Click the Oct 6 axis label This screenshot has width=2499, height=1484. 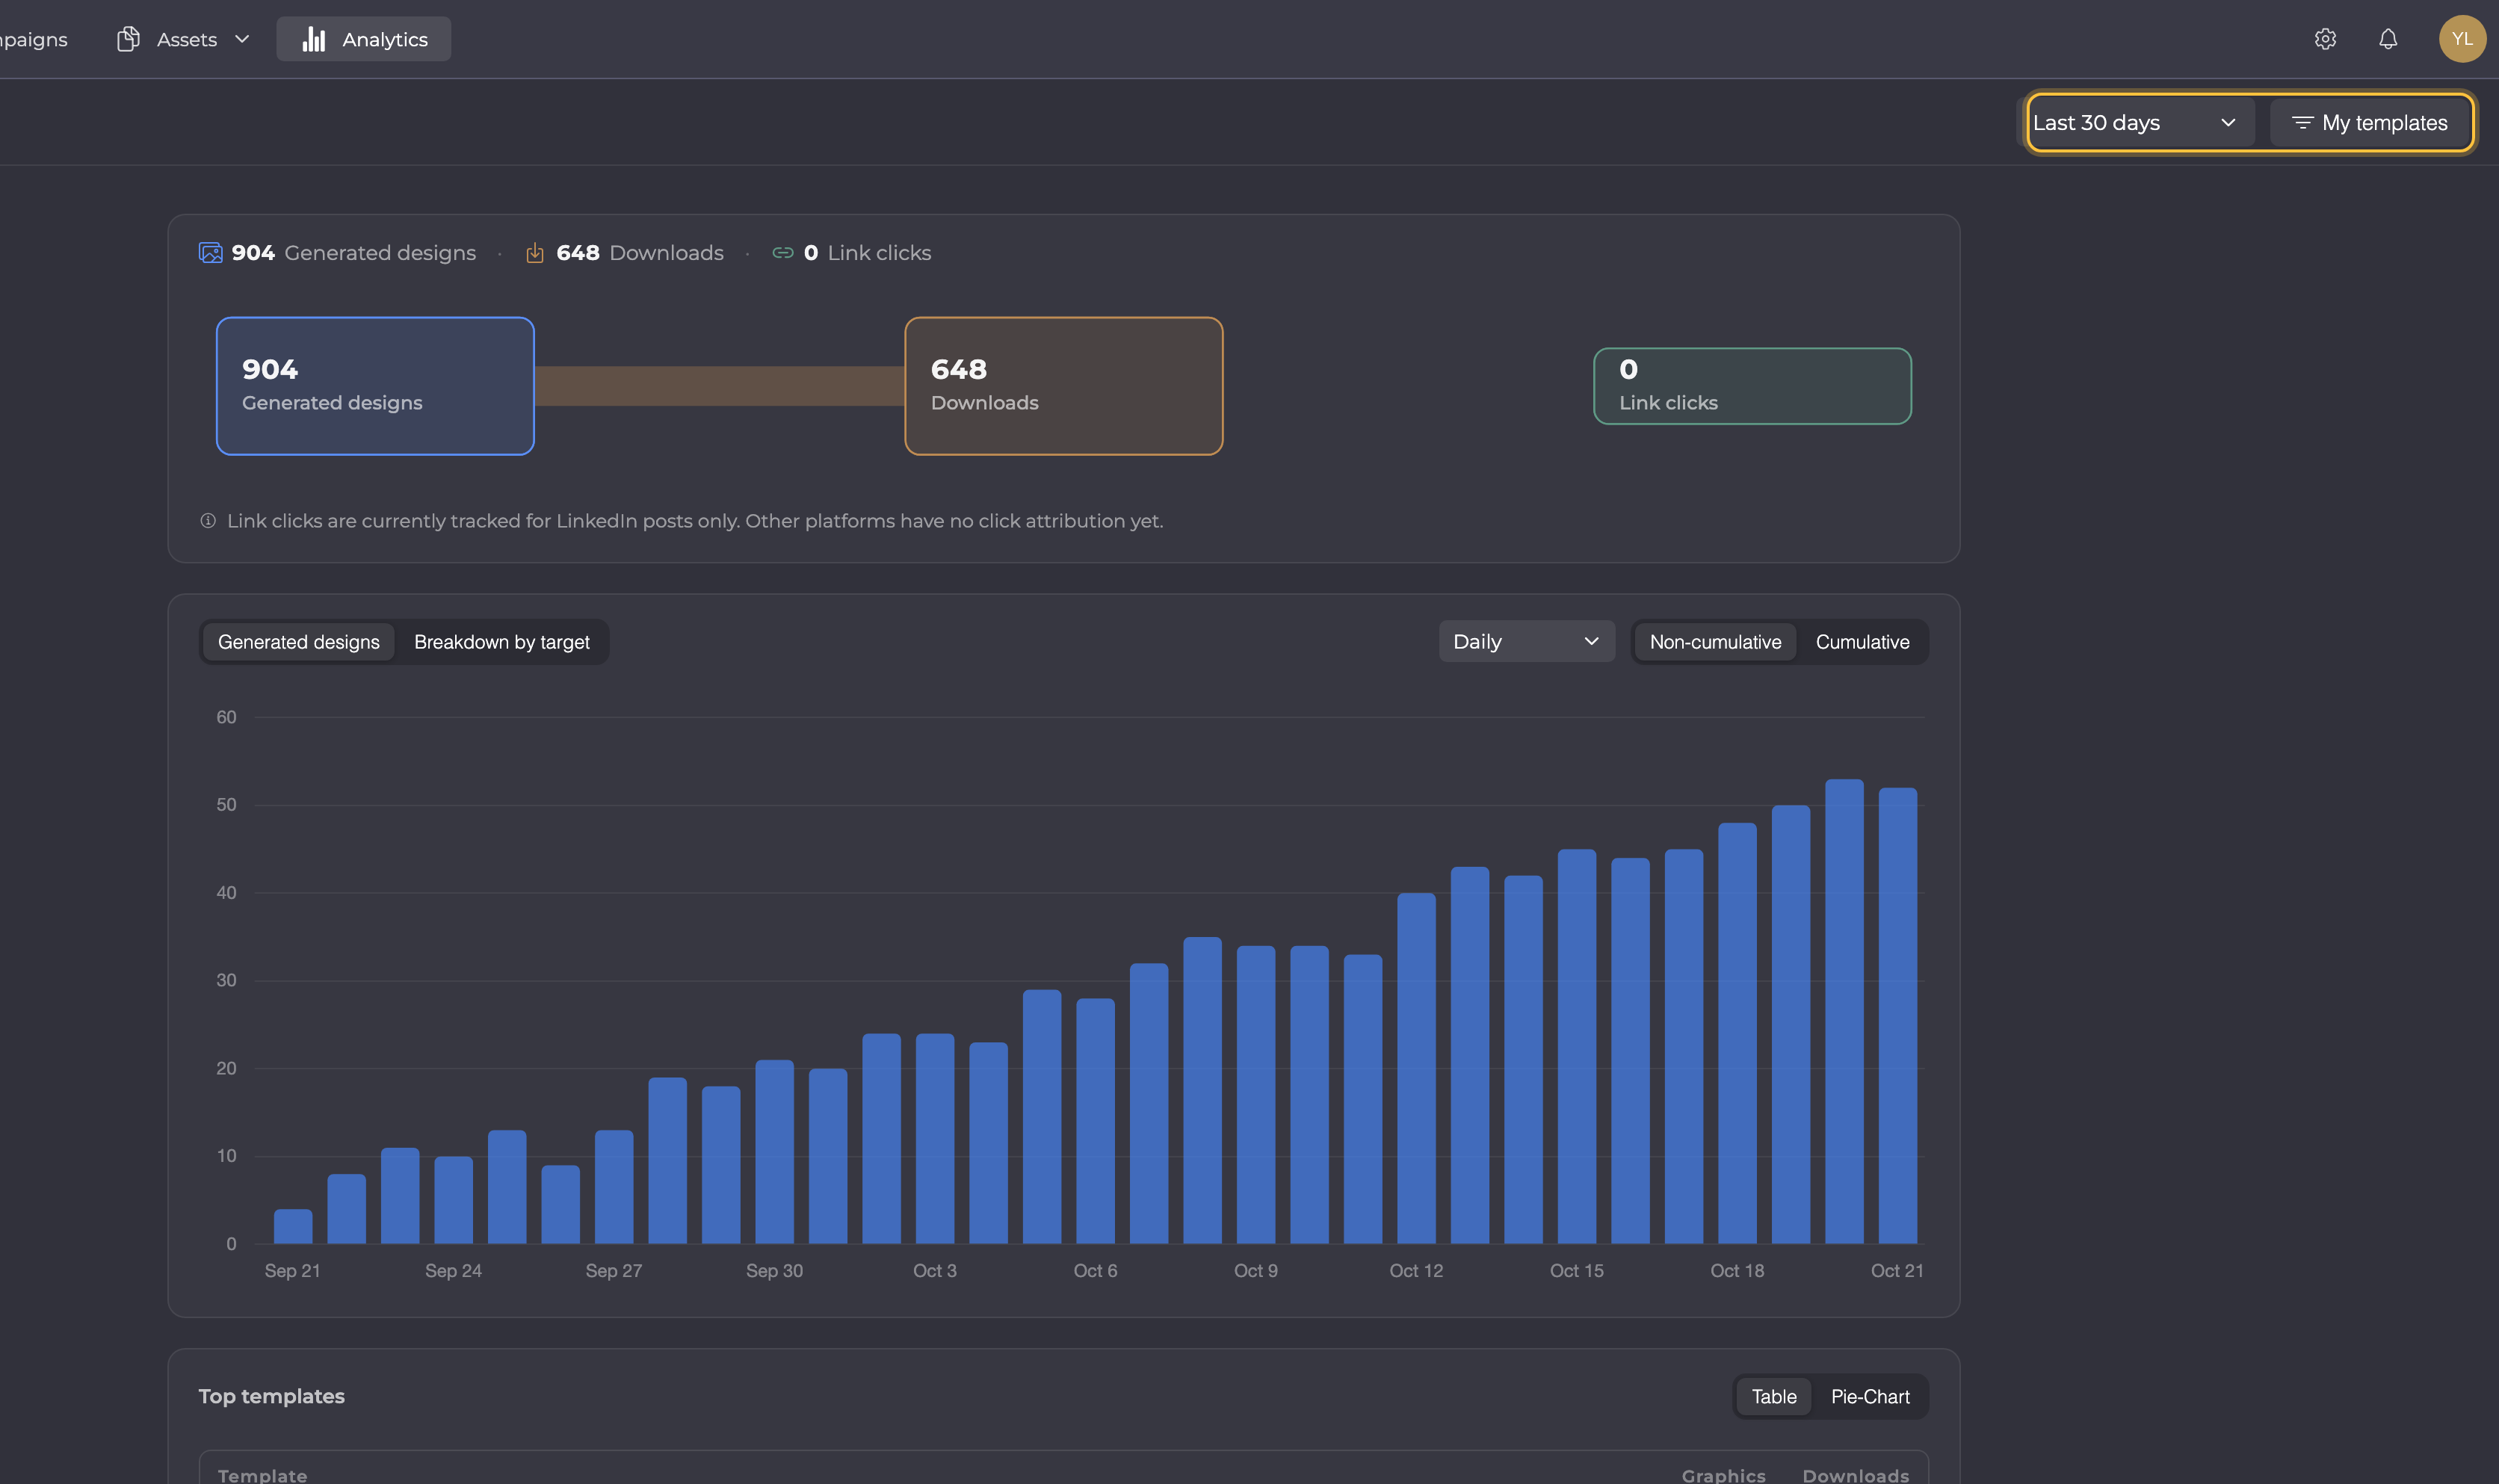[x=1095, y=1271]
